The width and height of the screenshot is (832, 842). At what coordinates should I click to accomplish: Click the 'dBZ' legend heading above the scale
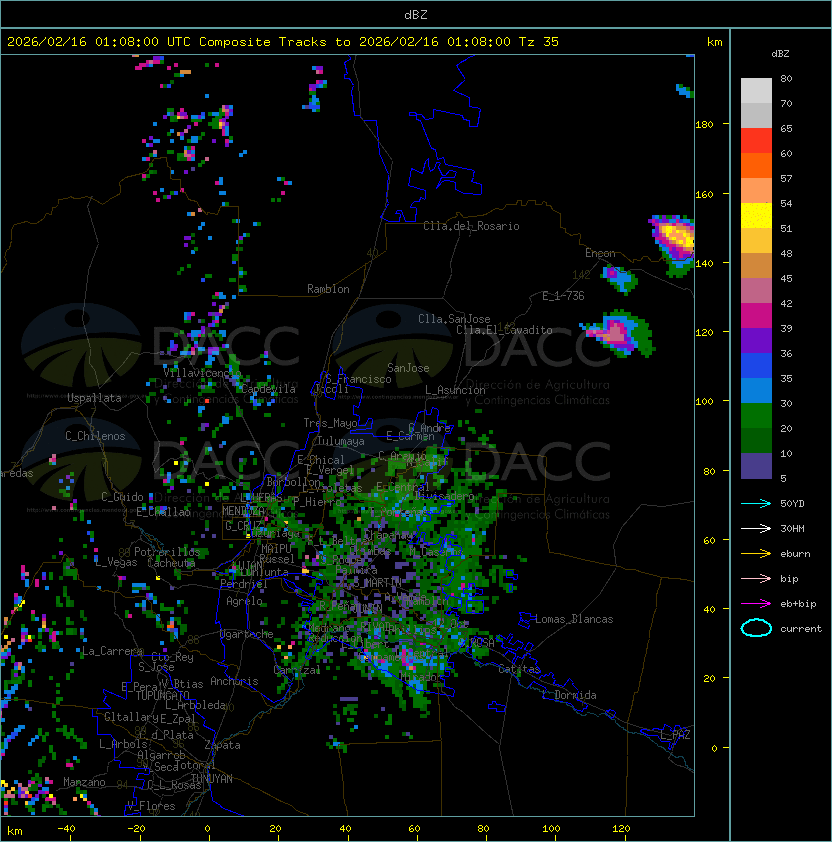click(780, 54)
